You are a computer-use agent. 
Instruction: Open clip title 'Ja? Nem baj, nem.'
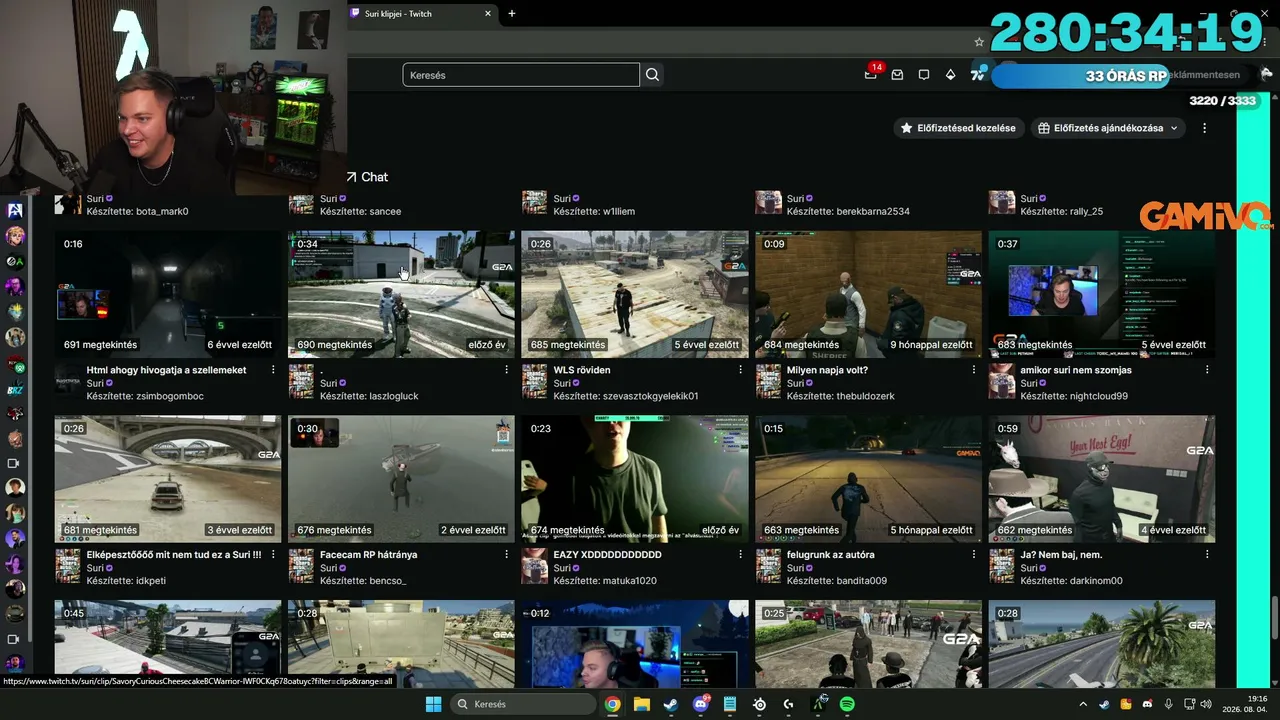[1061, 555]
